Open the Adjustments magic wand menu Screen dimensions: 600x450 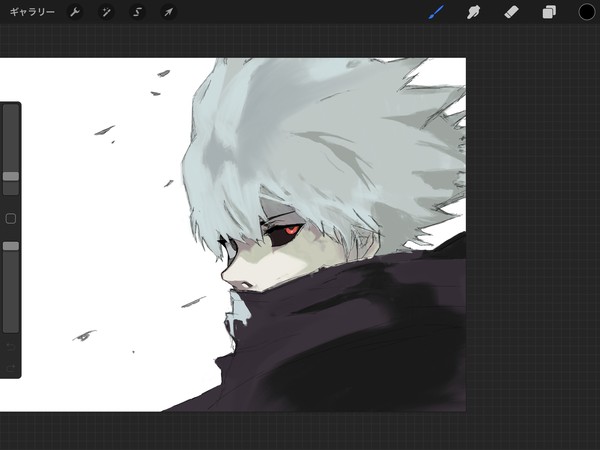[106, 12]
